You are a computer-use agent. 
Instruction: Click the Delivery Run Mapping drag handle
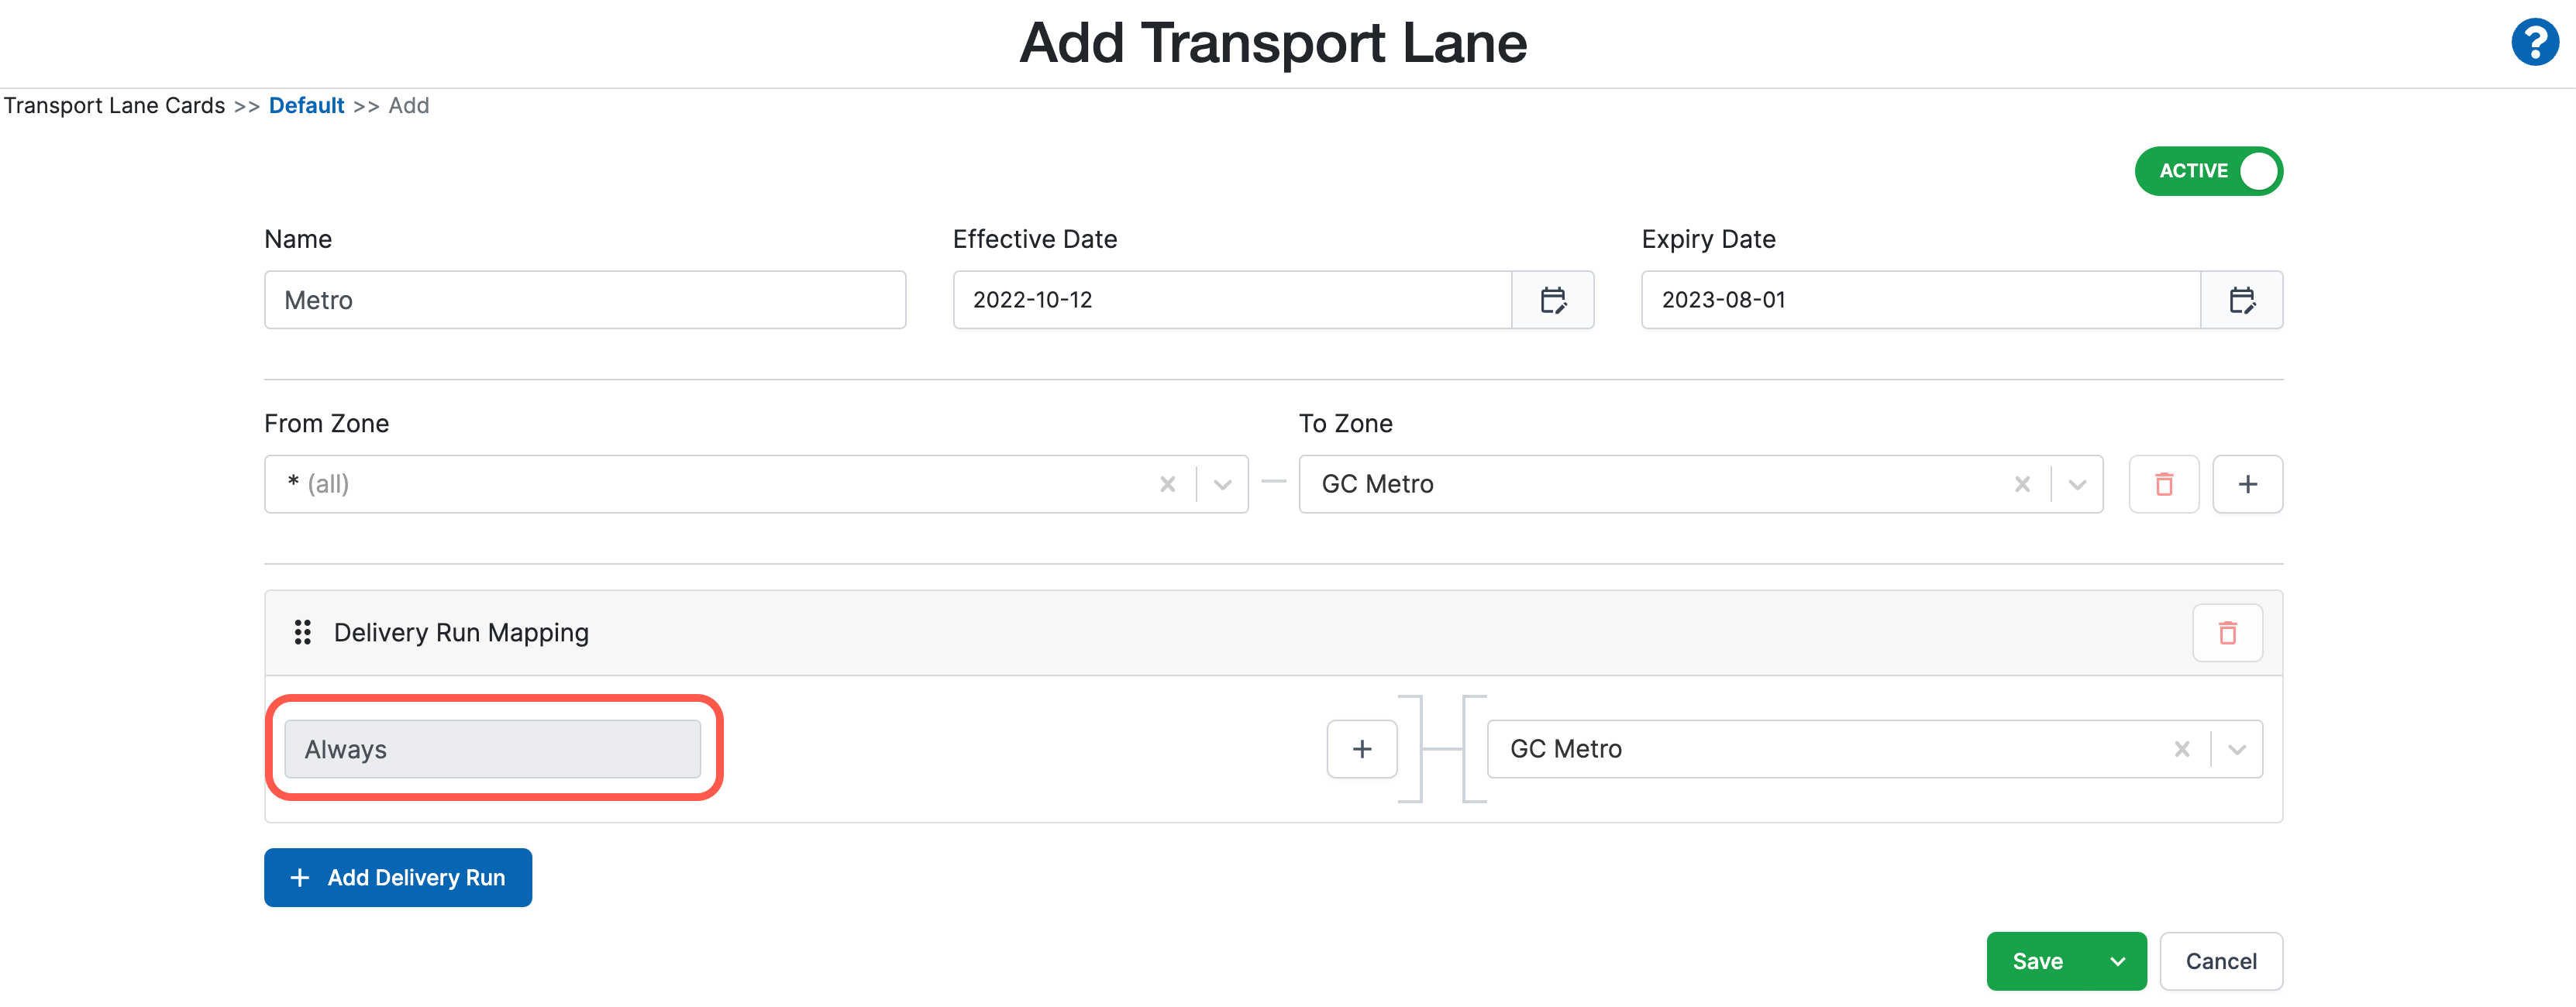[x=302, y=632]
